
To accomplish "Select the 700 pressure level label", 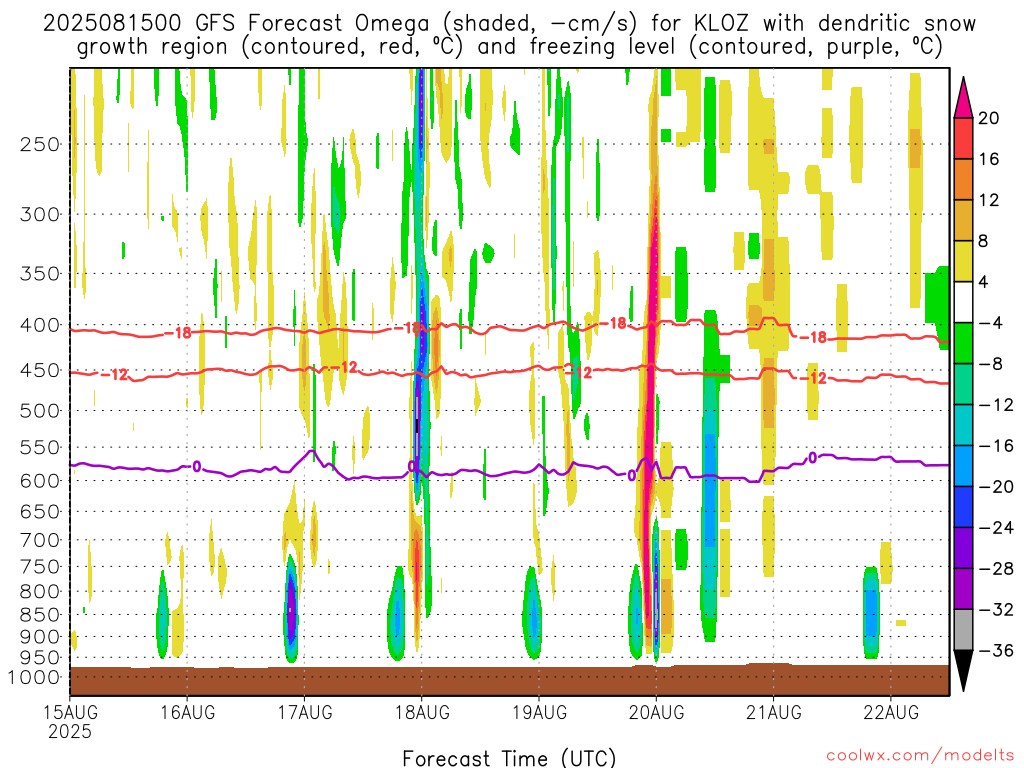I will tap(40, 540).
